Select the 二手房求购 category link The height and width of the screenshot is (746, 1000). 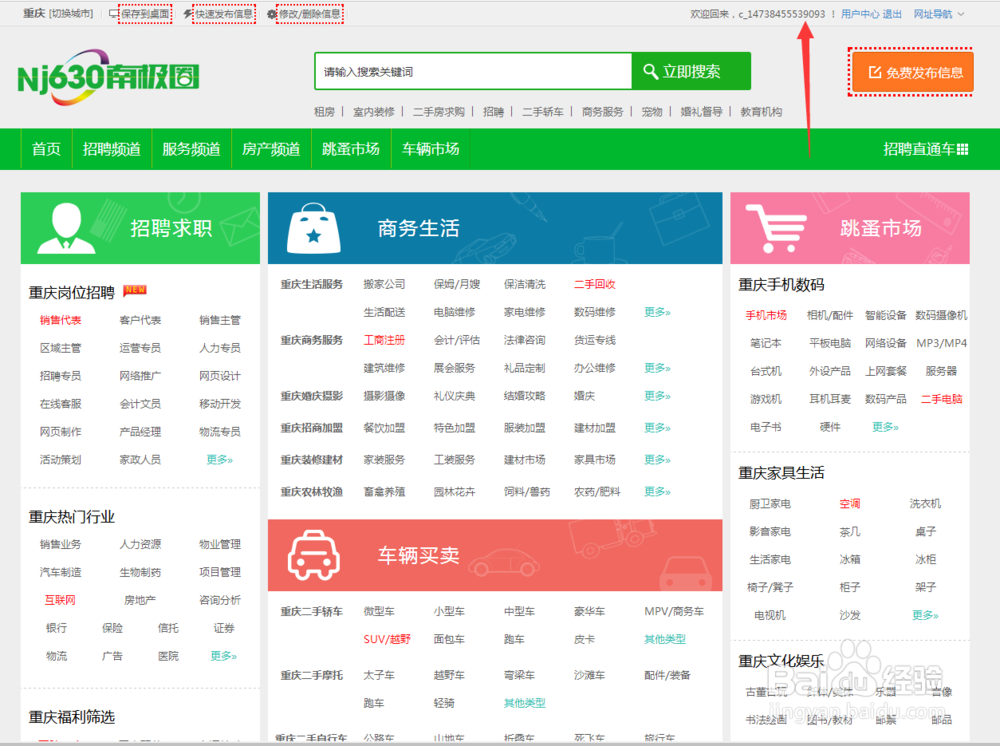tap(436, 112)
